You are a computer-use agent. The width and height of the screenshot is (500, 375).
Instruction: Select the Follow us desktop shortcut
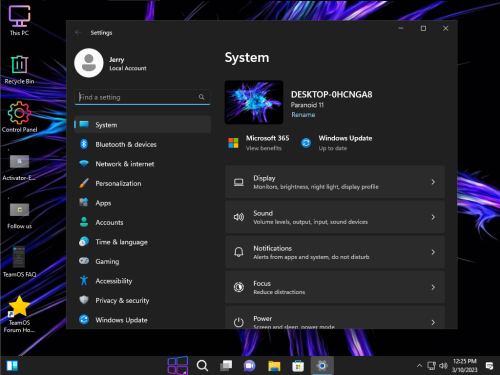[x=19, y=215]
